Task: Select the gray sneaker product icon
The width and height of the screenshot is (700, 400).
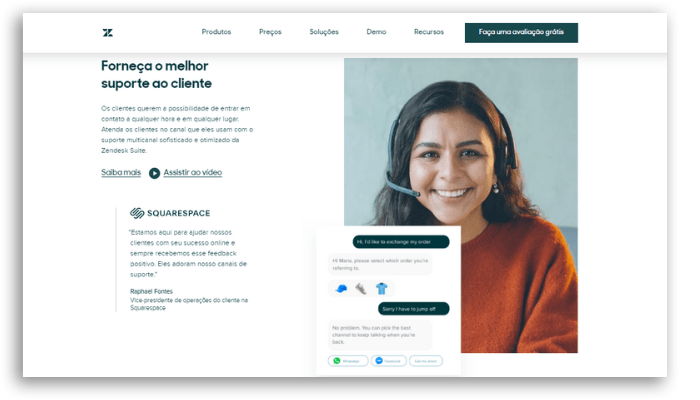Action: click(x=361, y=289)
